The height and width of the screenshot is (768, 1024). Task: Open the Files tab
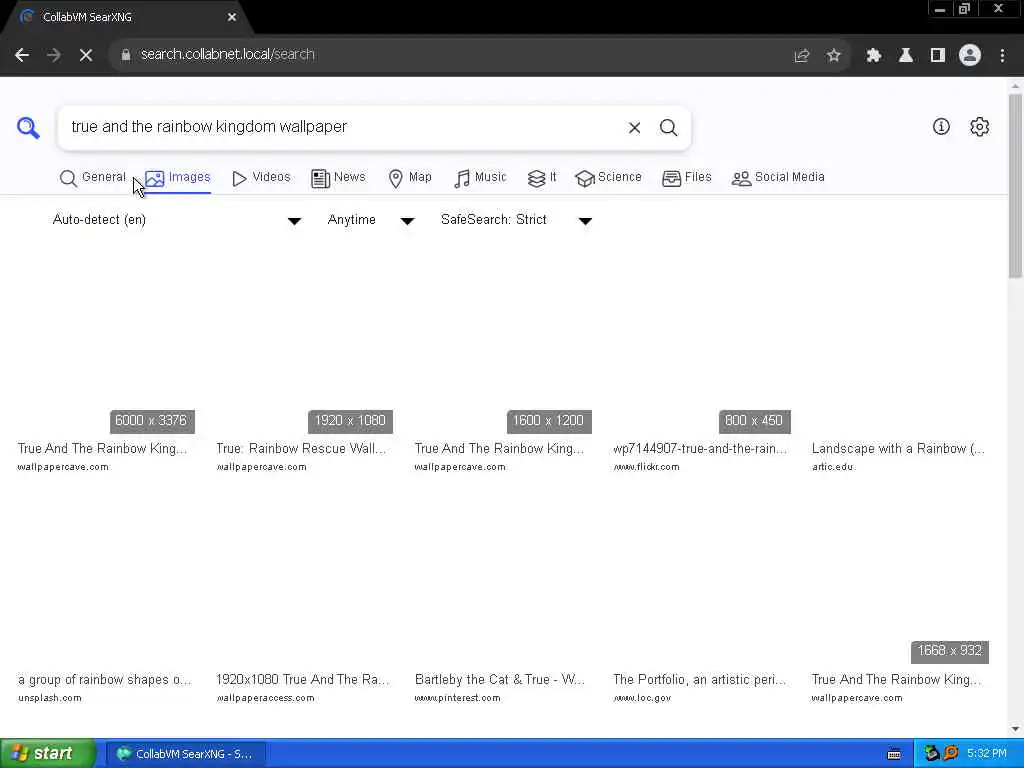(686, 178)
